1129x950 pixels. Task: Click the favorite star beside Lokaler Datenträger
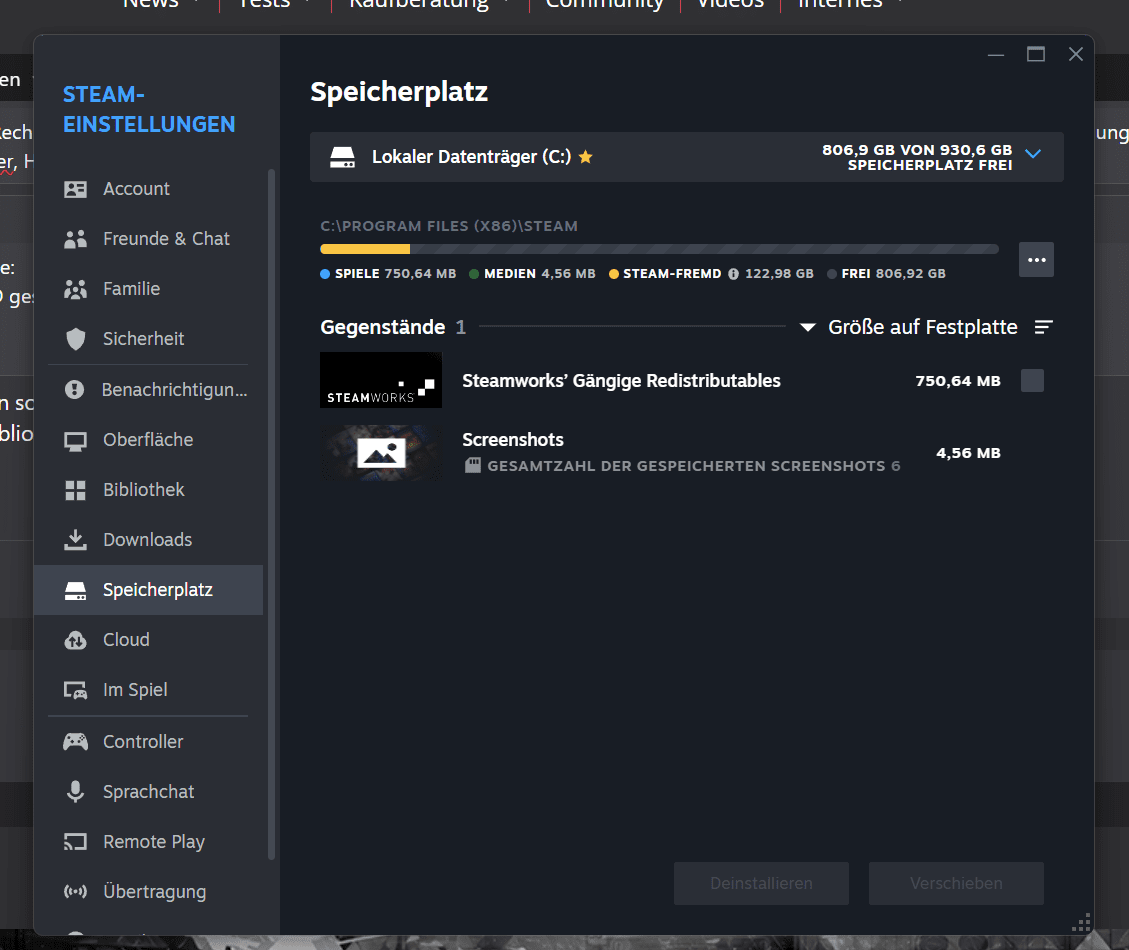pos(586,156)
